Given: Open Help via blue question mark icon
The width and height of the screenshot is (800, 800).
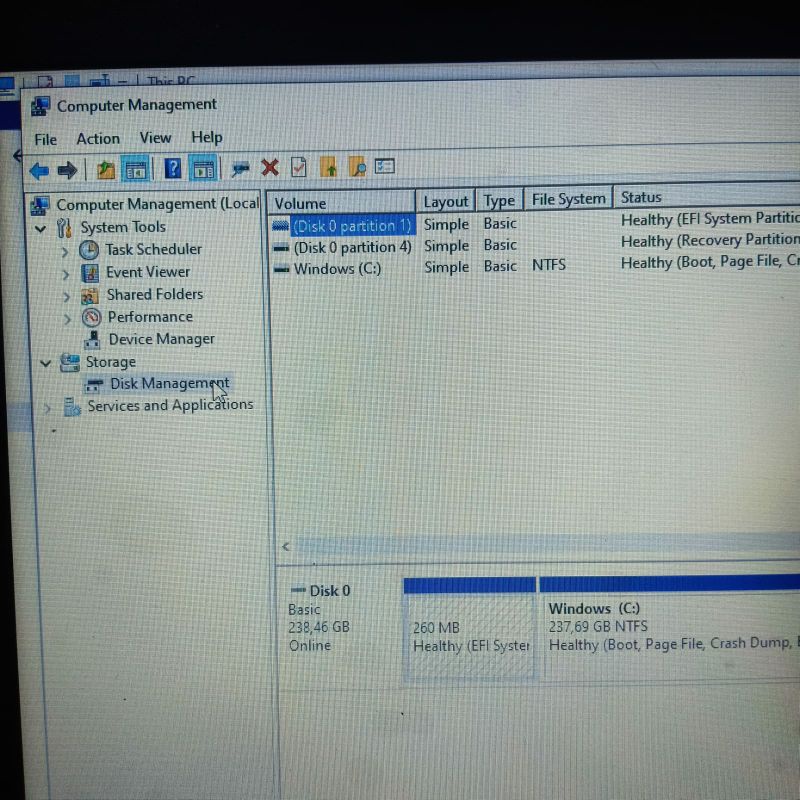Looking at the screenshot, I should (173, 168).
